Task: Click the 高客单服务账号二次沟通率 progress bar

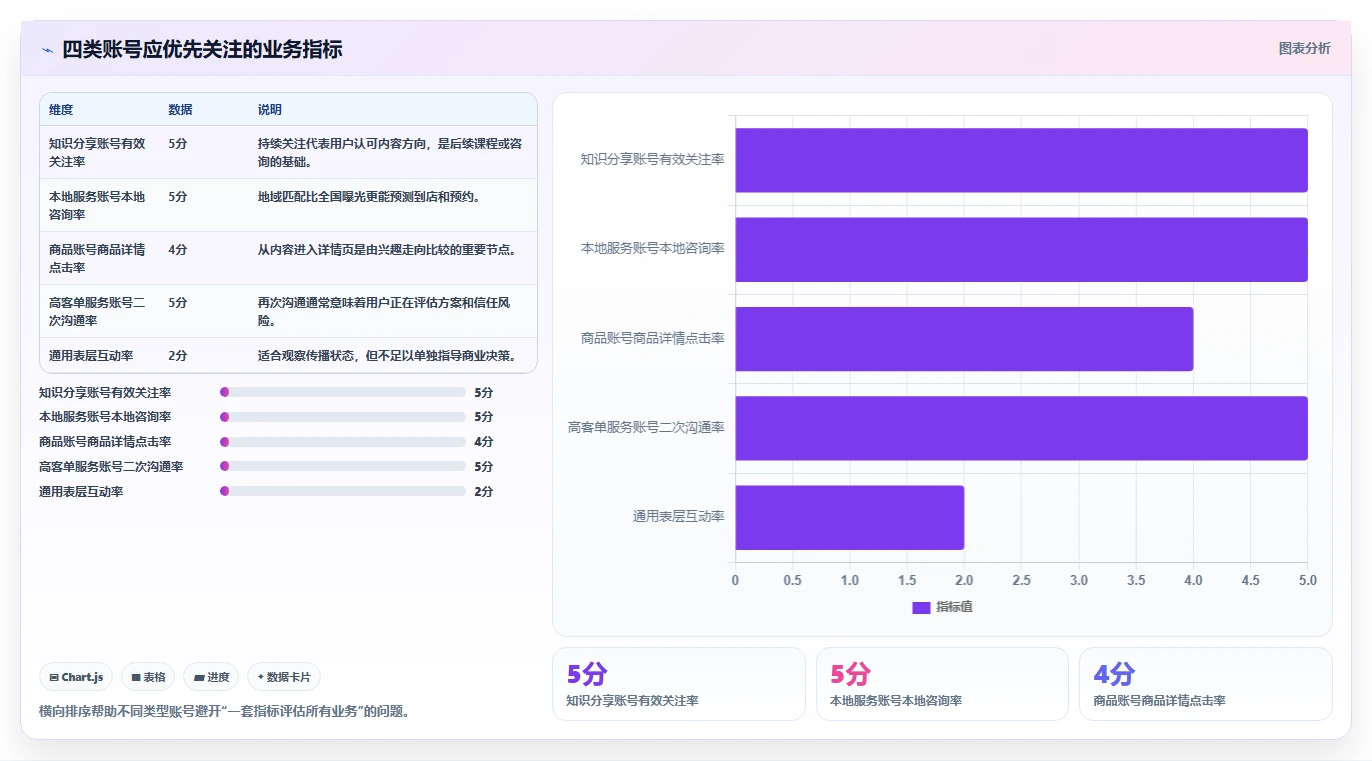Action: point(342,466)
